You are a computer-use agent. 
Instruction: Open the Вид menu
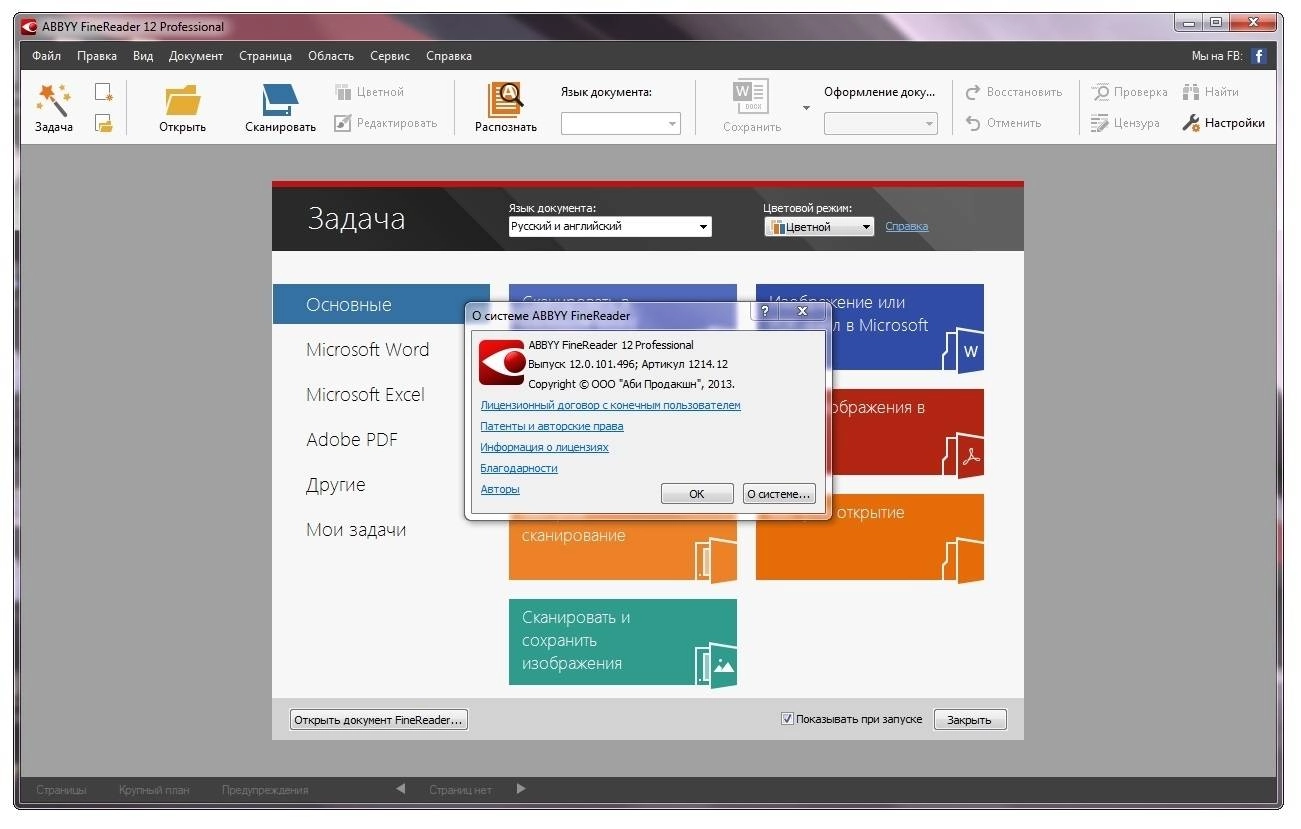[x=143, y=56]
